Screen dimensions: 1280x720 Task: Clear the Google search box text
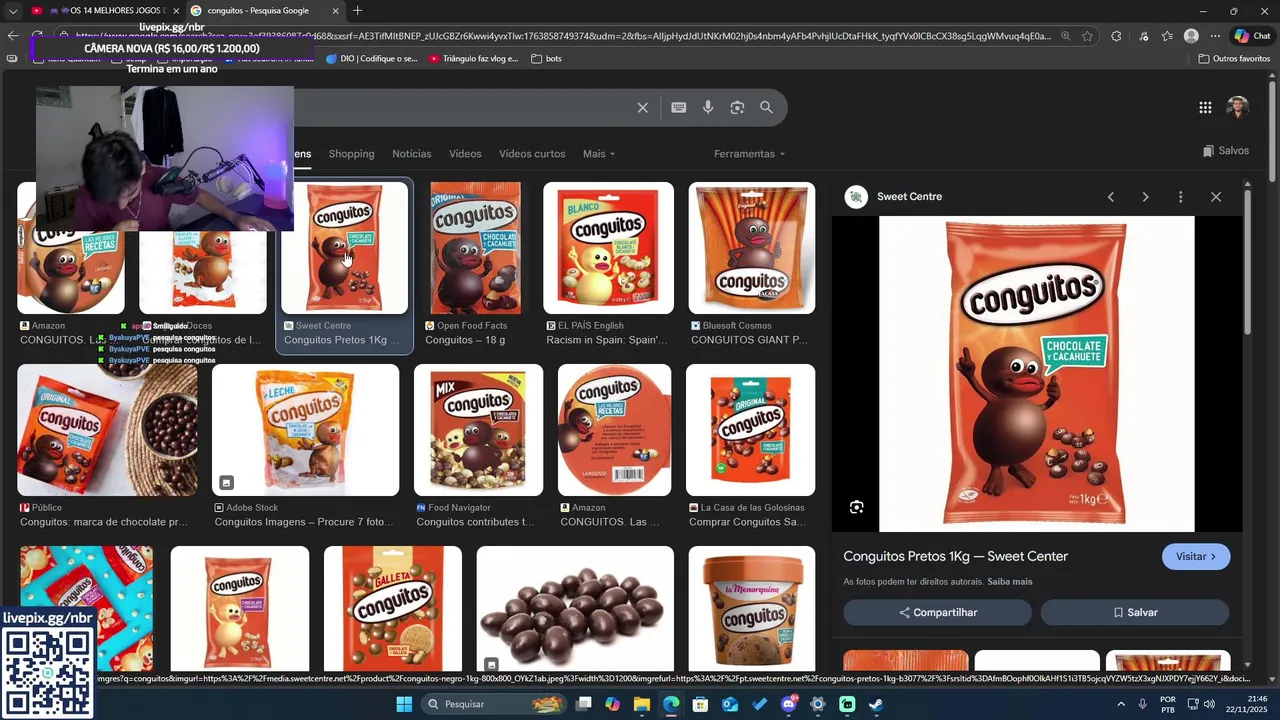click(643, 108)
